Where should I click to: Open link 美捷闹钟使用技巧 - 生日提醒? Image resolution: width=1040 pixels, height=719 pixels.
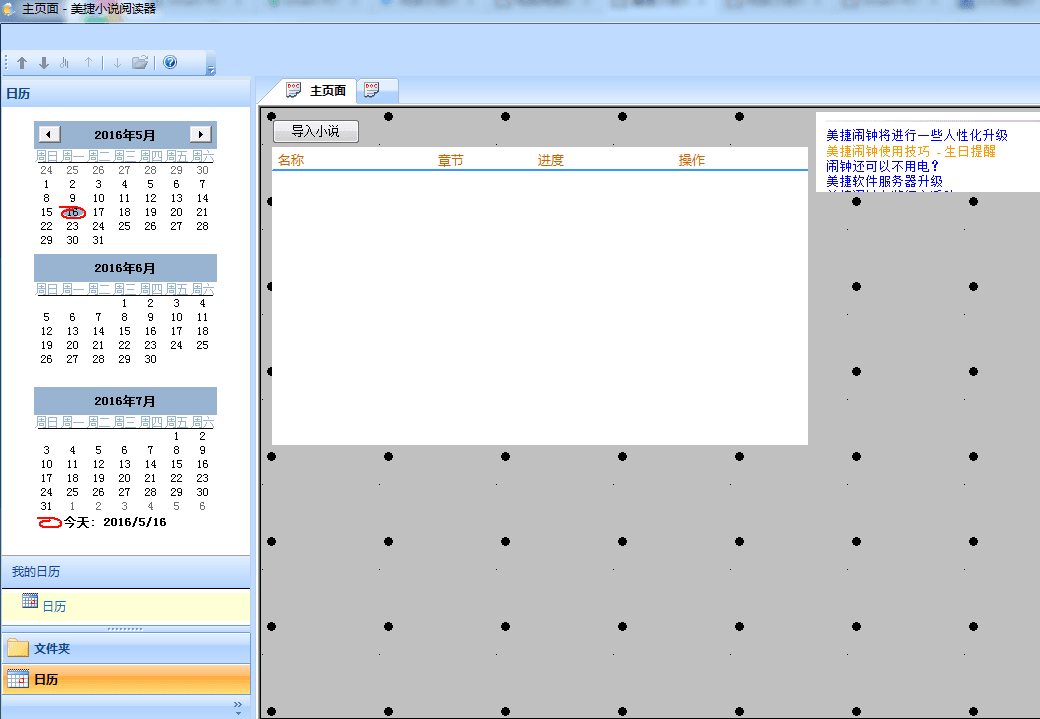pyautogui.click(x=910, y=151)
